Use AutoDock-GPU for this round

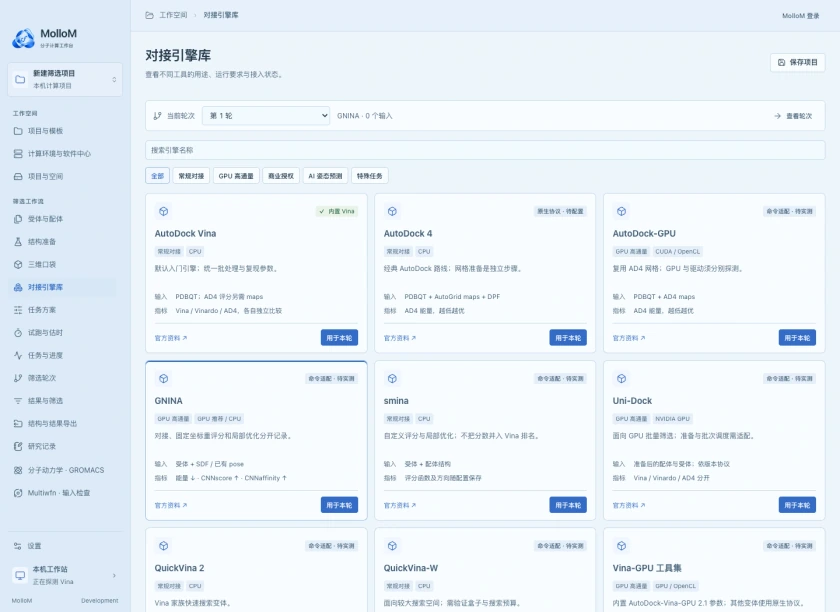tap(797, 338)
